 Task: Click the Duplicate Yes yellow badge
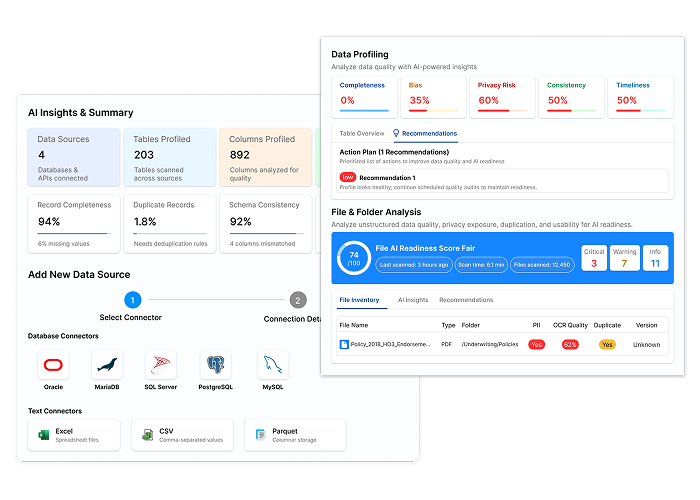click(607, 344)
